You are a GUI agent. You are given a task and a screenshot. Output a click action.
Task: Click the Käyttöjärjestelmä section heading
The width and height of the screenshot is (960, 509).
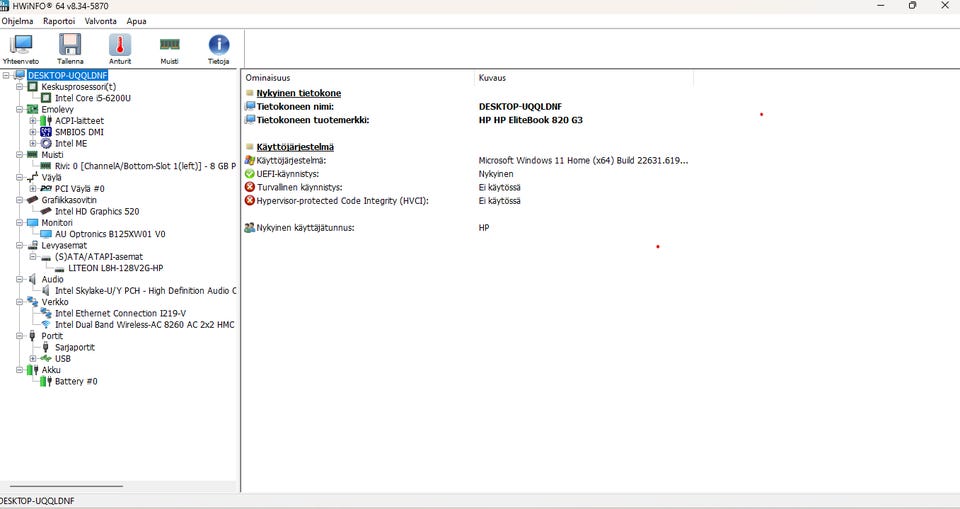click(x=295, y=147)
